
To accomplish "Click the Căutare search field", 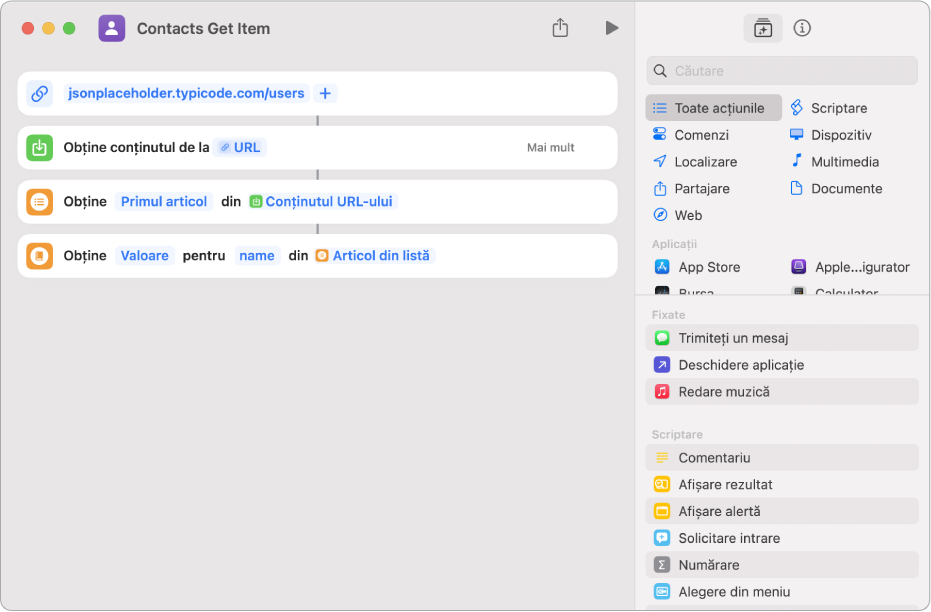I will 790,71.
